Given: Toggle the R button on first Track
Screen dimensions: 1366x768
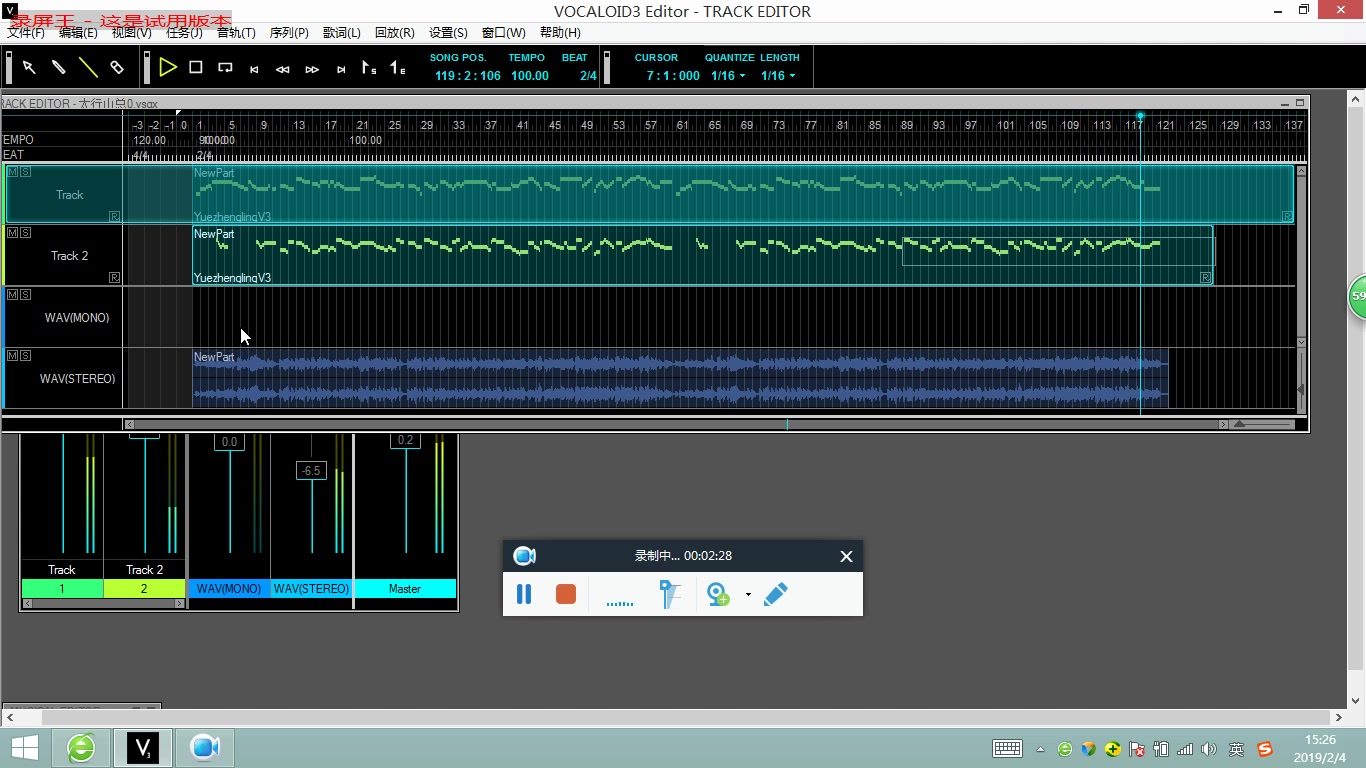Looking at the screenshot, I should click(x=114, y=216).
